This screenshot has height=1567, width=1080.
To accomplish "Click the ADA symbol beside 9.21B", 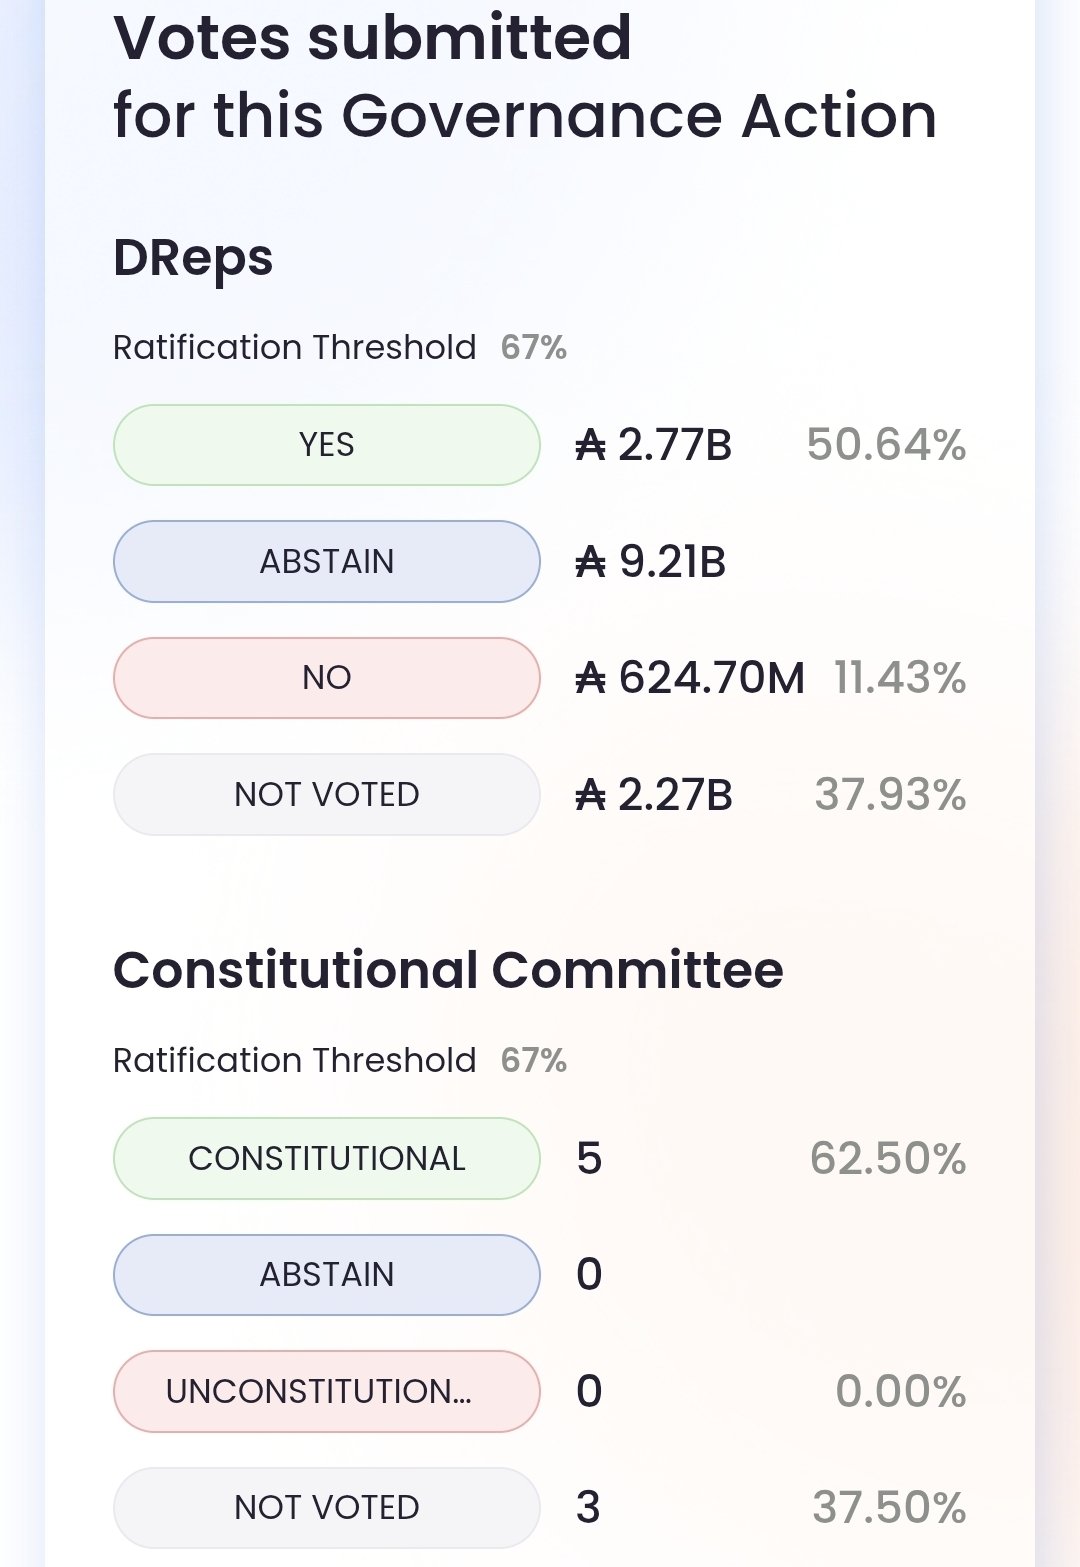I will [591, 562].
